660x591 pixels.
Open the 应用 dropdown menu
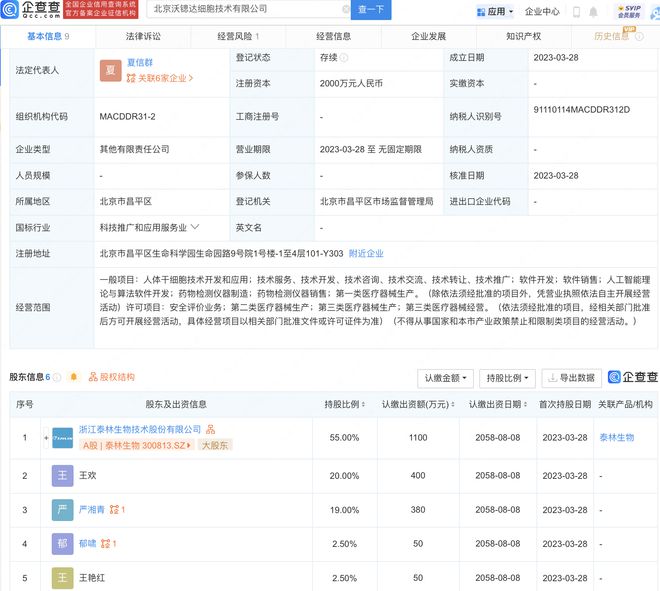[x=495, y=12]
